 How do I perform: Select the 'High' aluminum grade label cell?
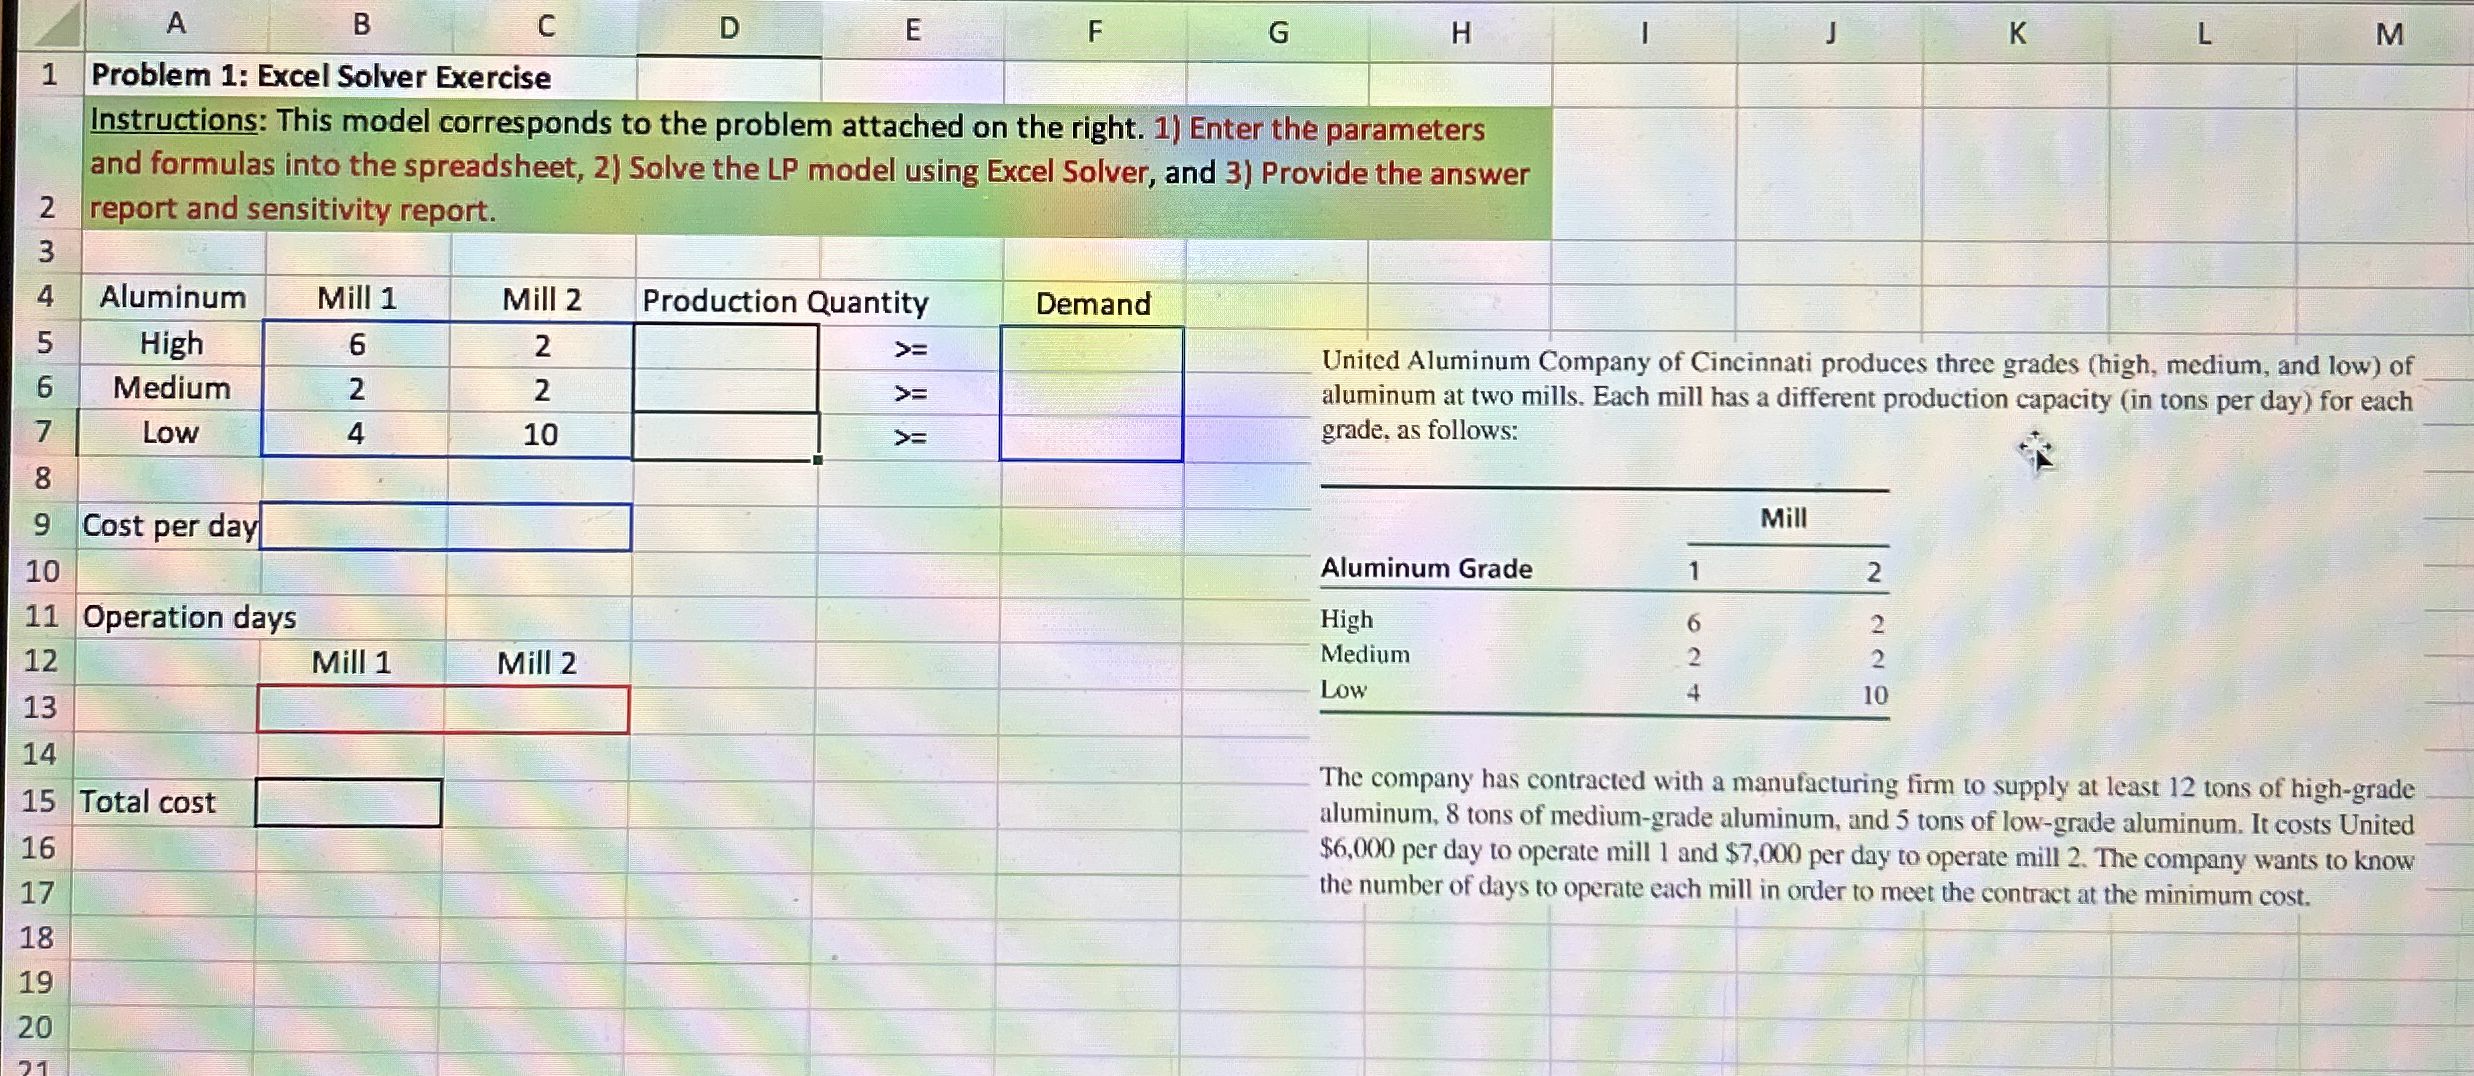point(172,343)
